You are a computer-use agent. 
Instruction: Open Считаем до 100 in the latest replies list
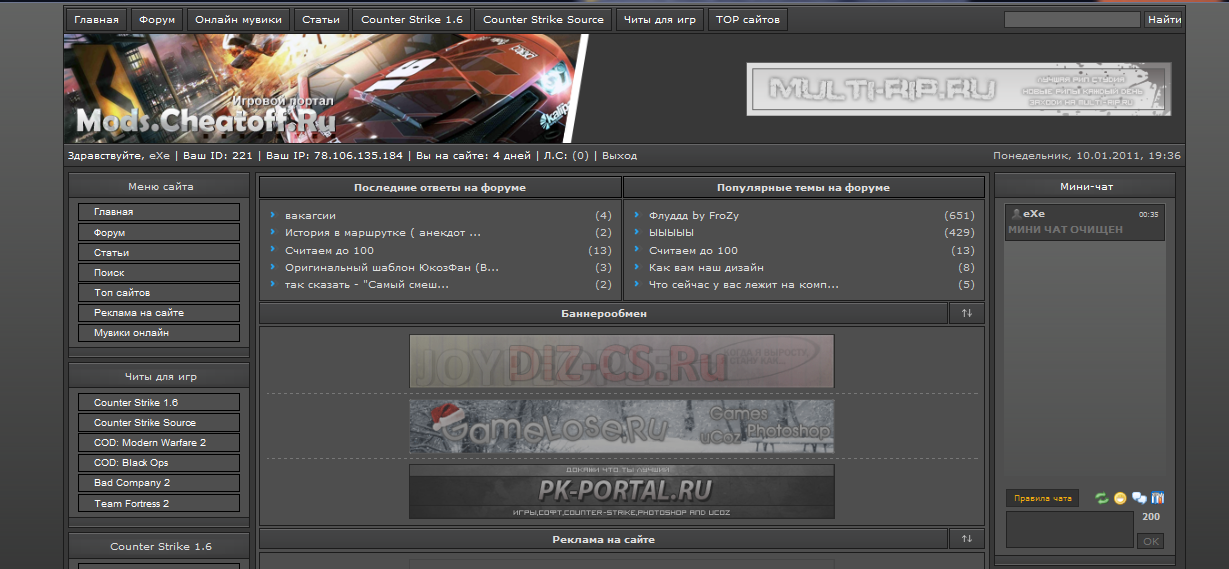(329, 250)
